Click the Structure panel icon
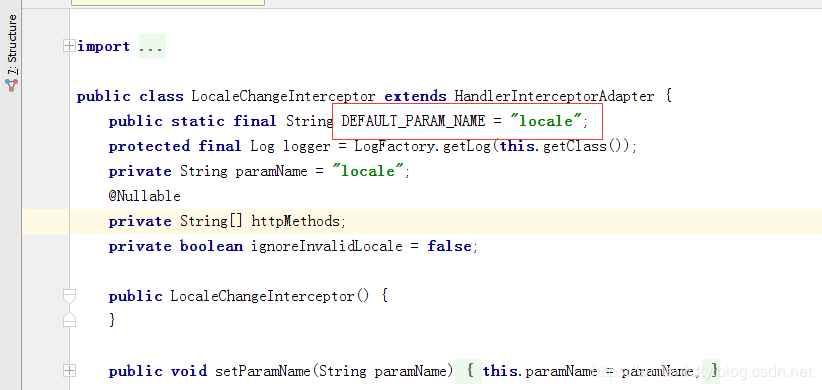822x390 pixels. [x=12, y=85]
